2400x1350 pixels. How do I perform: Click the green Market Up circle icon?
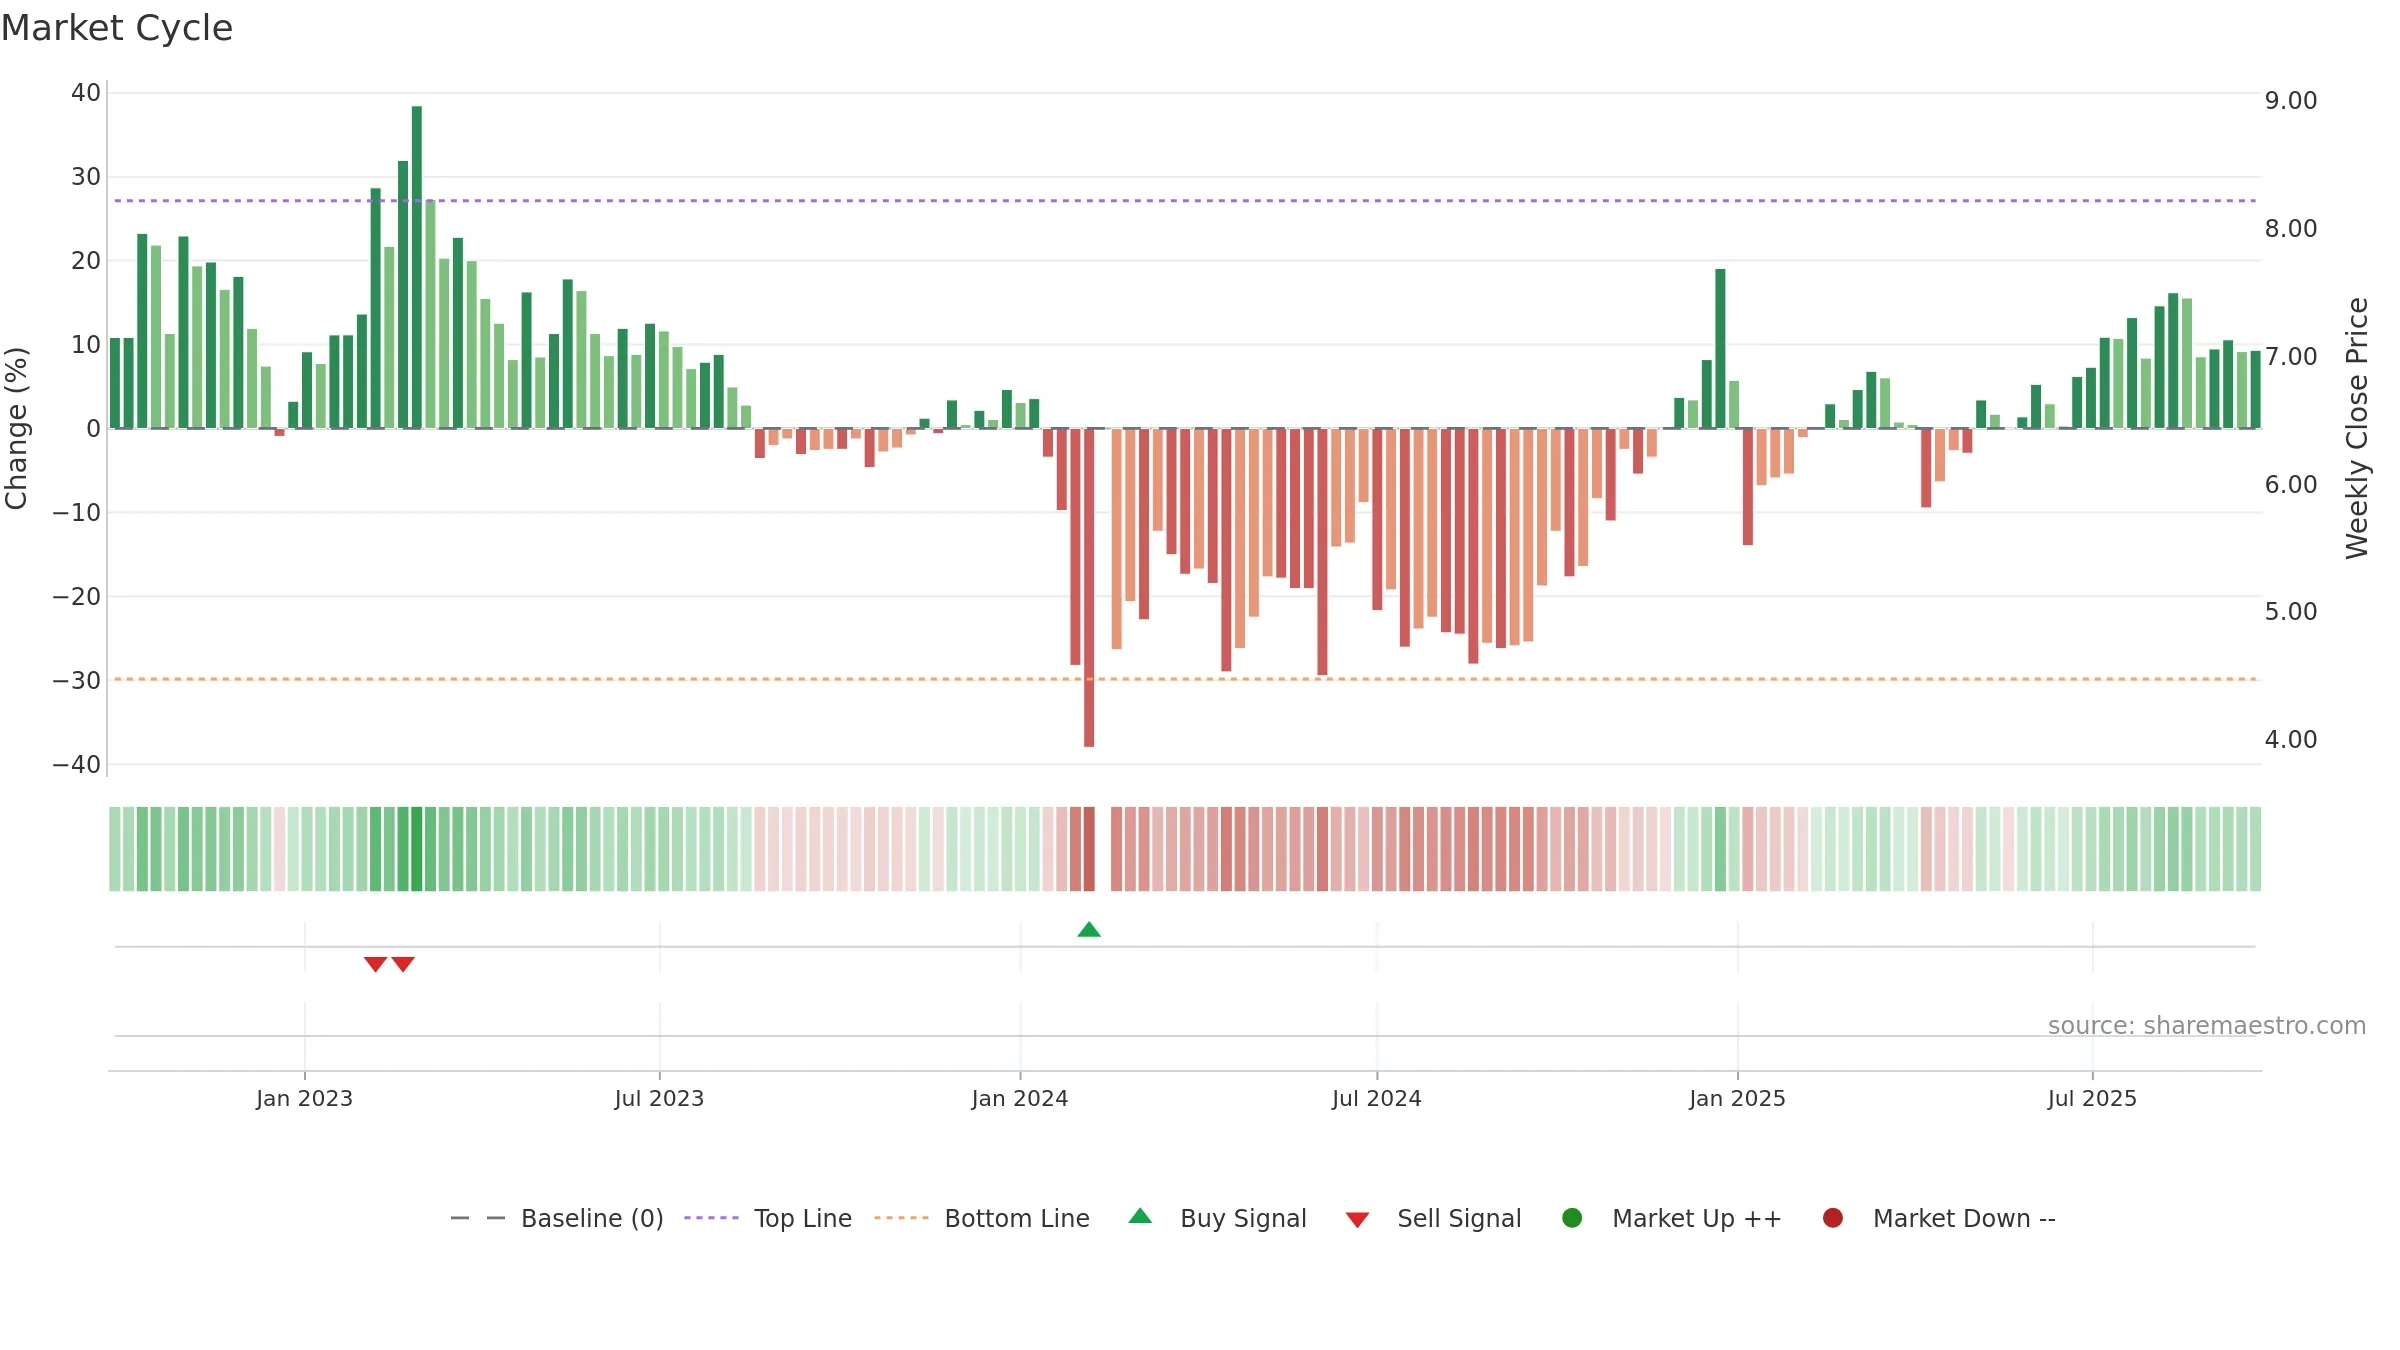click(x=1572, y=1218)
